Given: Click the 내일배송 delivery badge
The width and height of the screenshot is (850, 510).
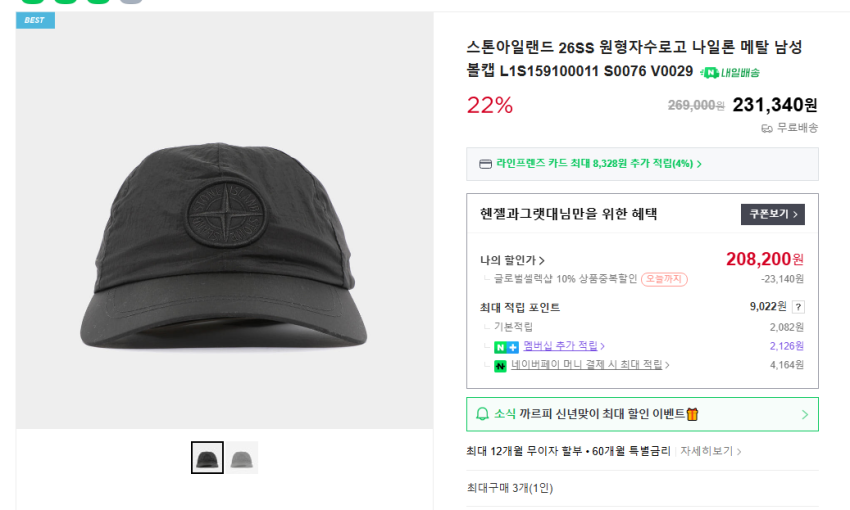Looking at the screenshot, I should [730, 72].
